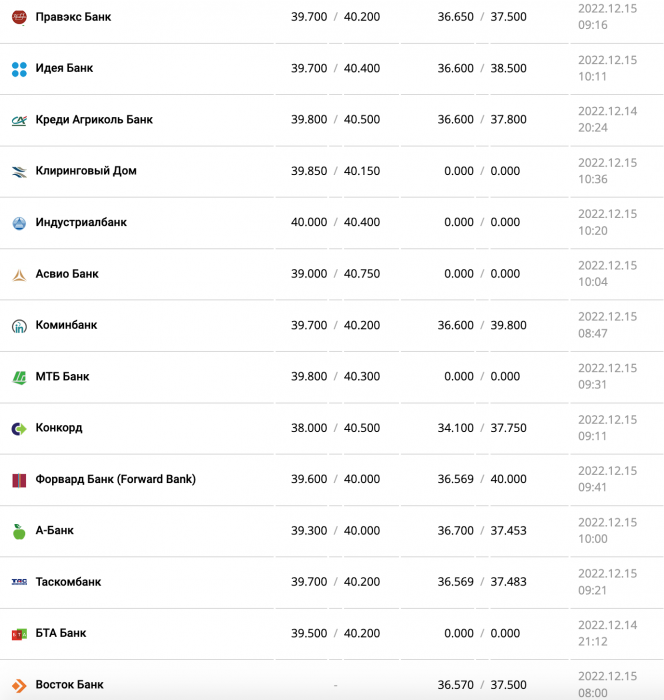This screenshot has height=700, width=664.
Task: Click the Конкорд arrow logo icon
Action: 19,429
